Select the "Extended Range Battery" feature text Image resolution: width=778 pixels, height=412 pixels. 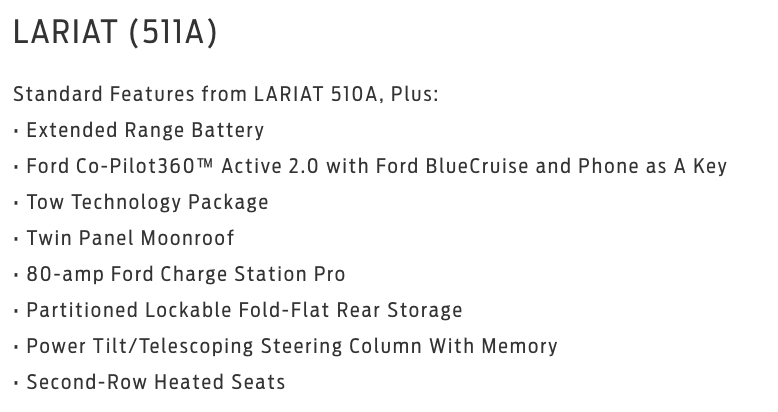(x=145, y=130)
